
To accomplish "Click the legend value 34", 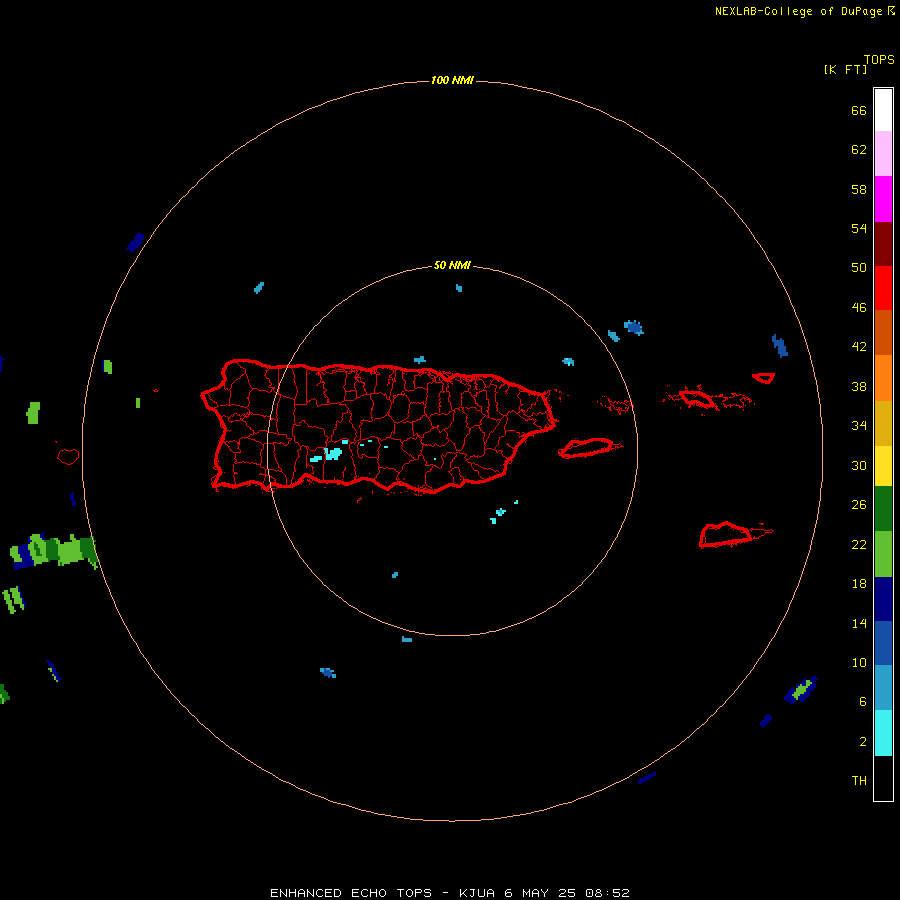I will 859,426.
